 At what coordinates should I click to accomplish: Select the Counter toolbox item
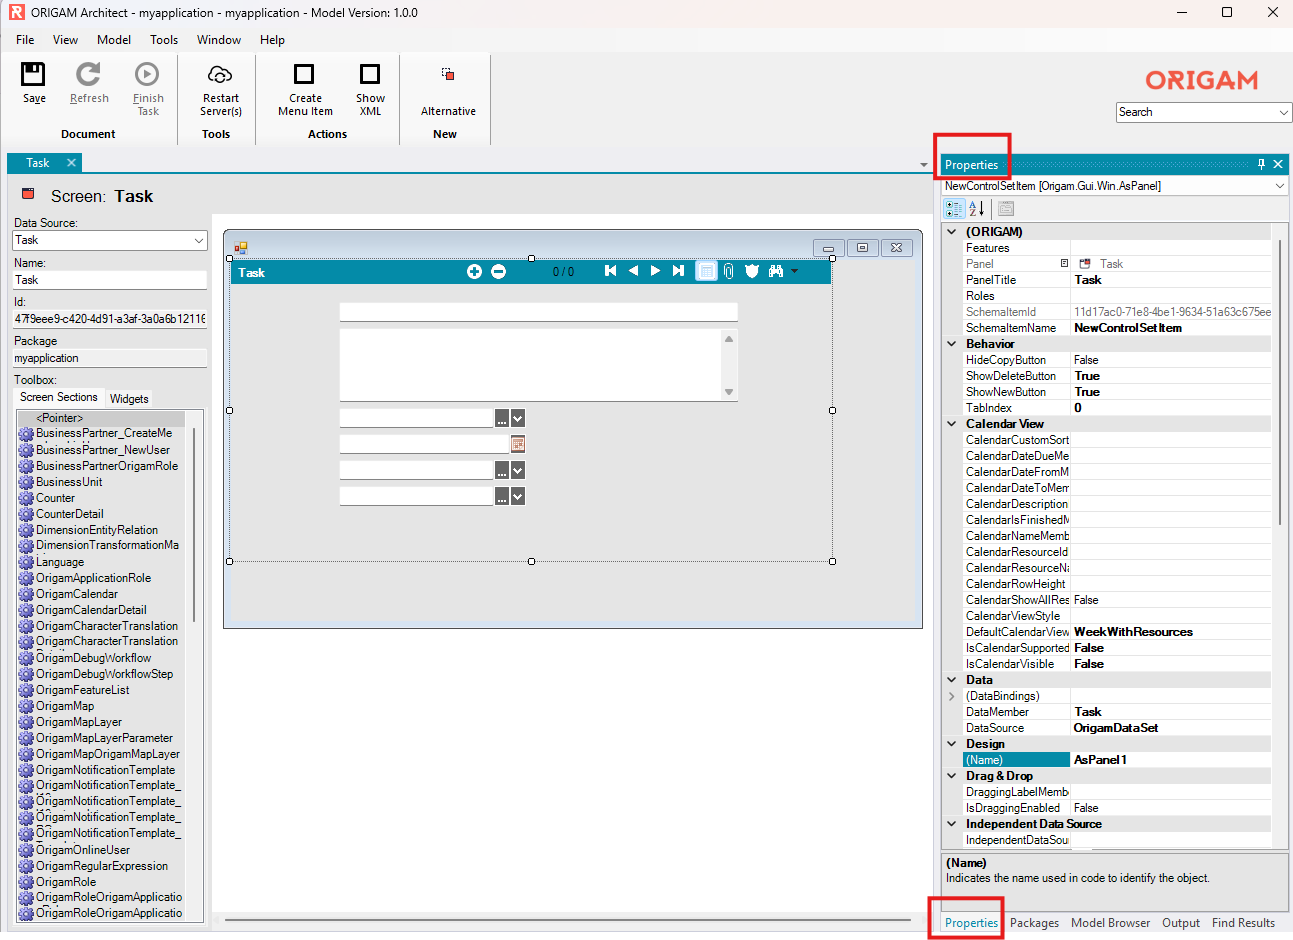click(x=55, y=498)
